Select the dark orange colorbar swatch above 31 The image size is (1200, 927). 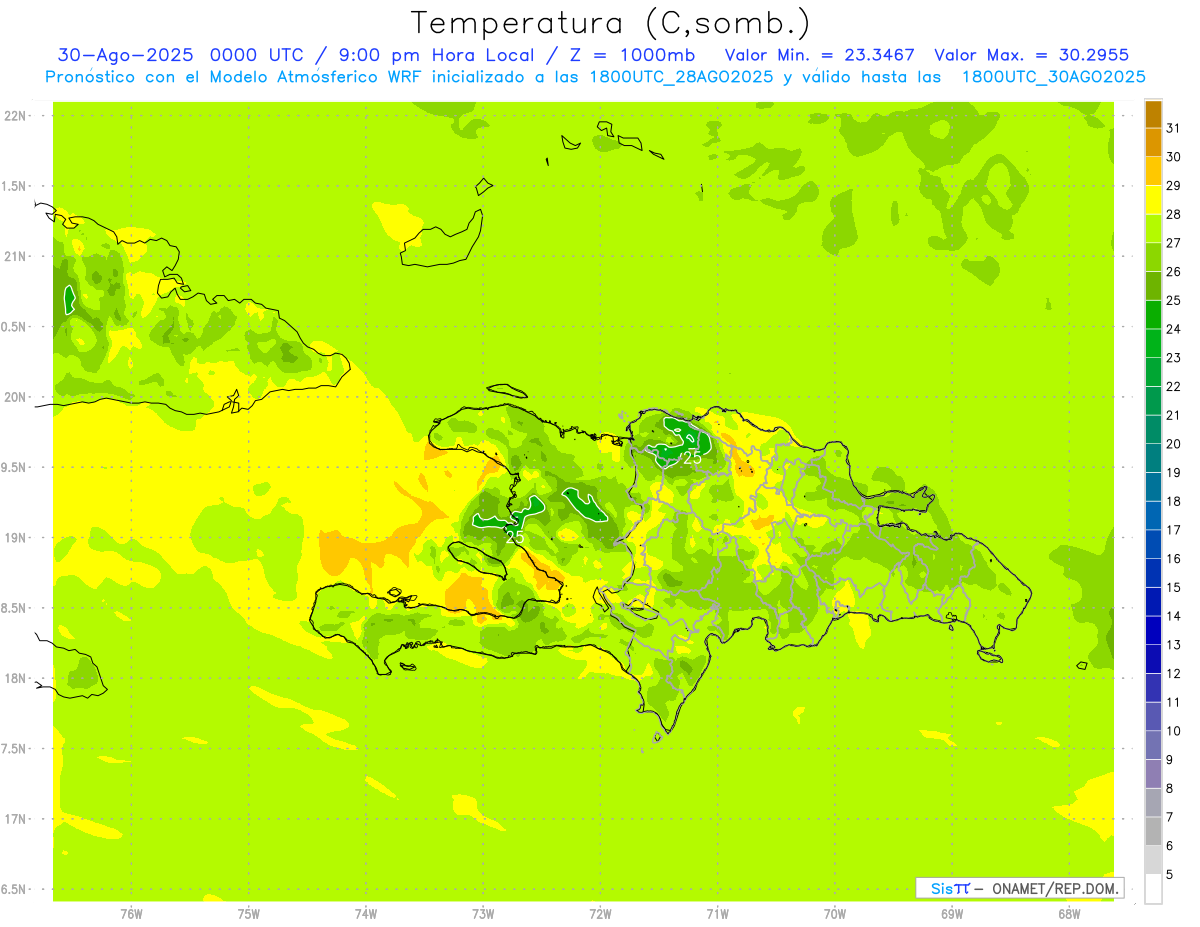(1153, 114)
